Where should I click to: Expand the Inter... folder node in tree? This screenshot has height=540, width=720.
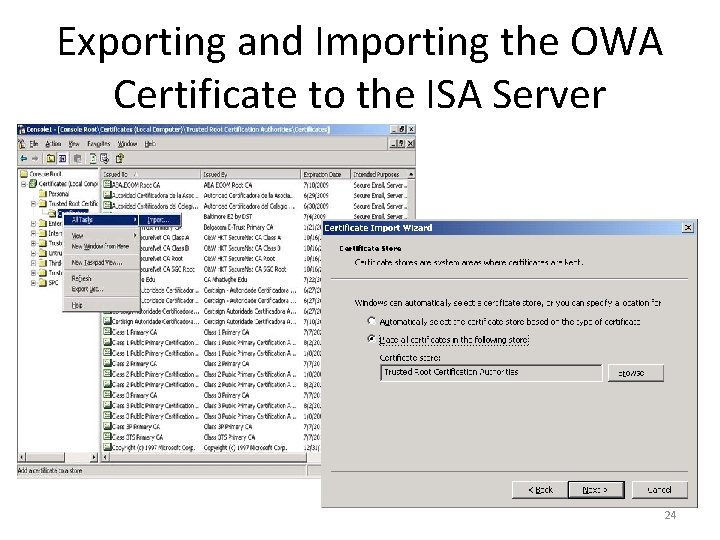pos(33,233)
